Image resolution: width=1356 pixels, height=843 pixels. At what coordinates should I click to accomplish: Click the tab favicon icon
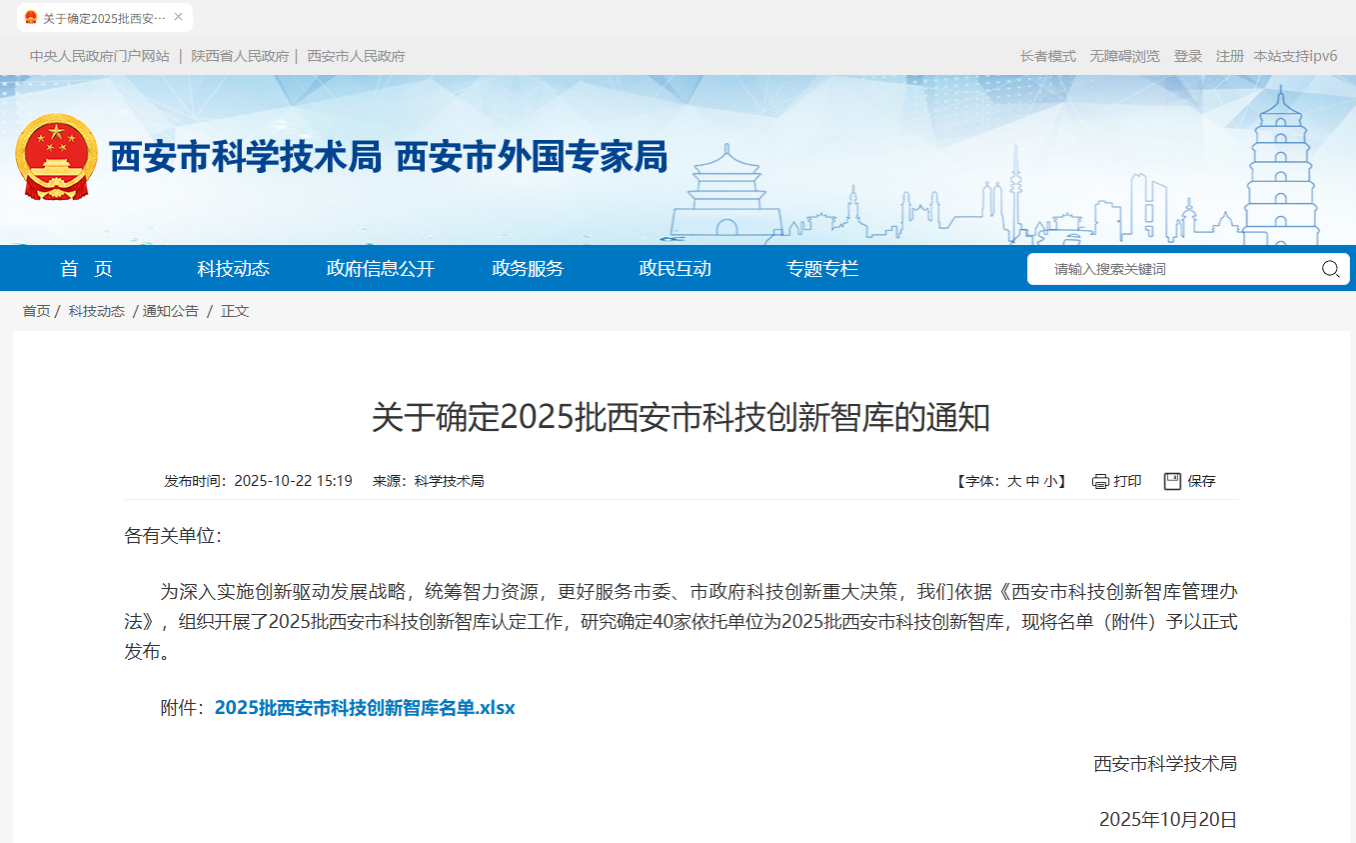click(31, 18)
